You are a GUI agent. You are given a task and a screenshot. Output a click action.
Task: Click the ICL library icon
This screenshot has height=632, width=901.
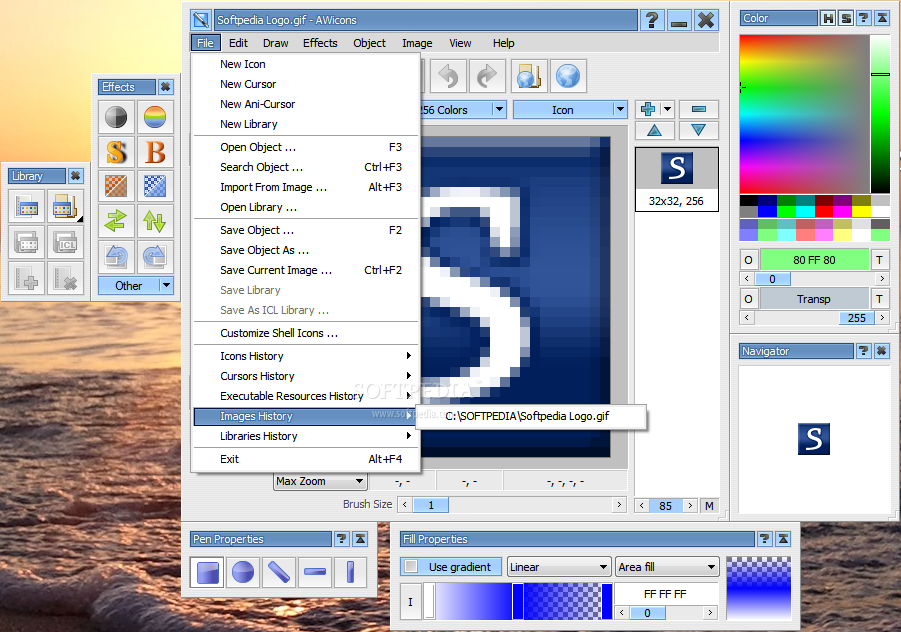(x=65, y=242)
